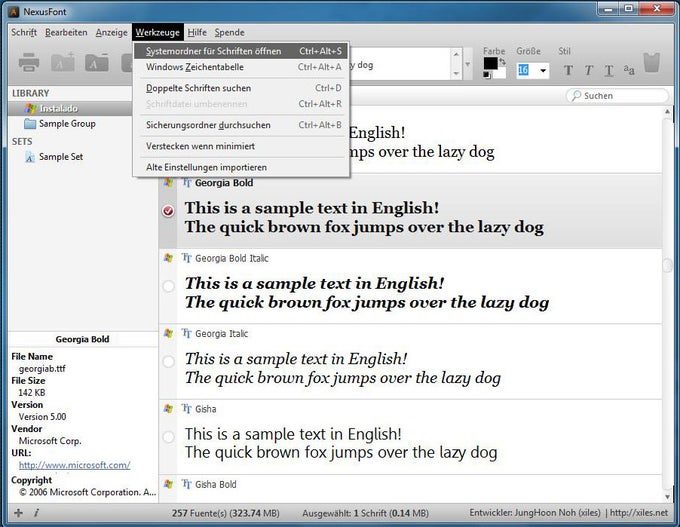Click the Georgia Bold Italic sample text
The height and width of the screenshot is (527, 680).
pyautogui.click(x=366, y=293)
